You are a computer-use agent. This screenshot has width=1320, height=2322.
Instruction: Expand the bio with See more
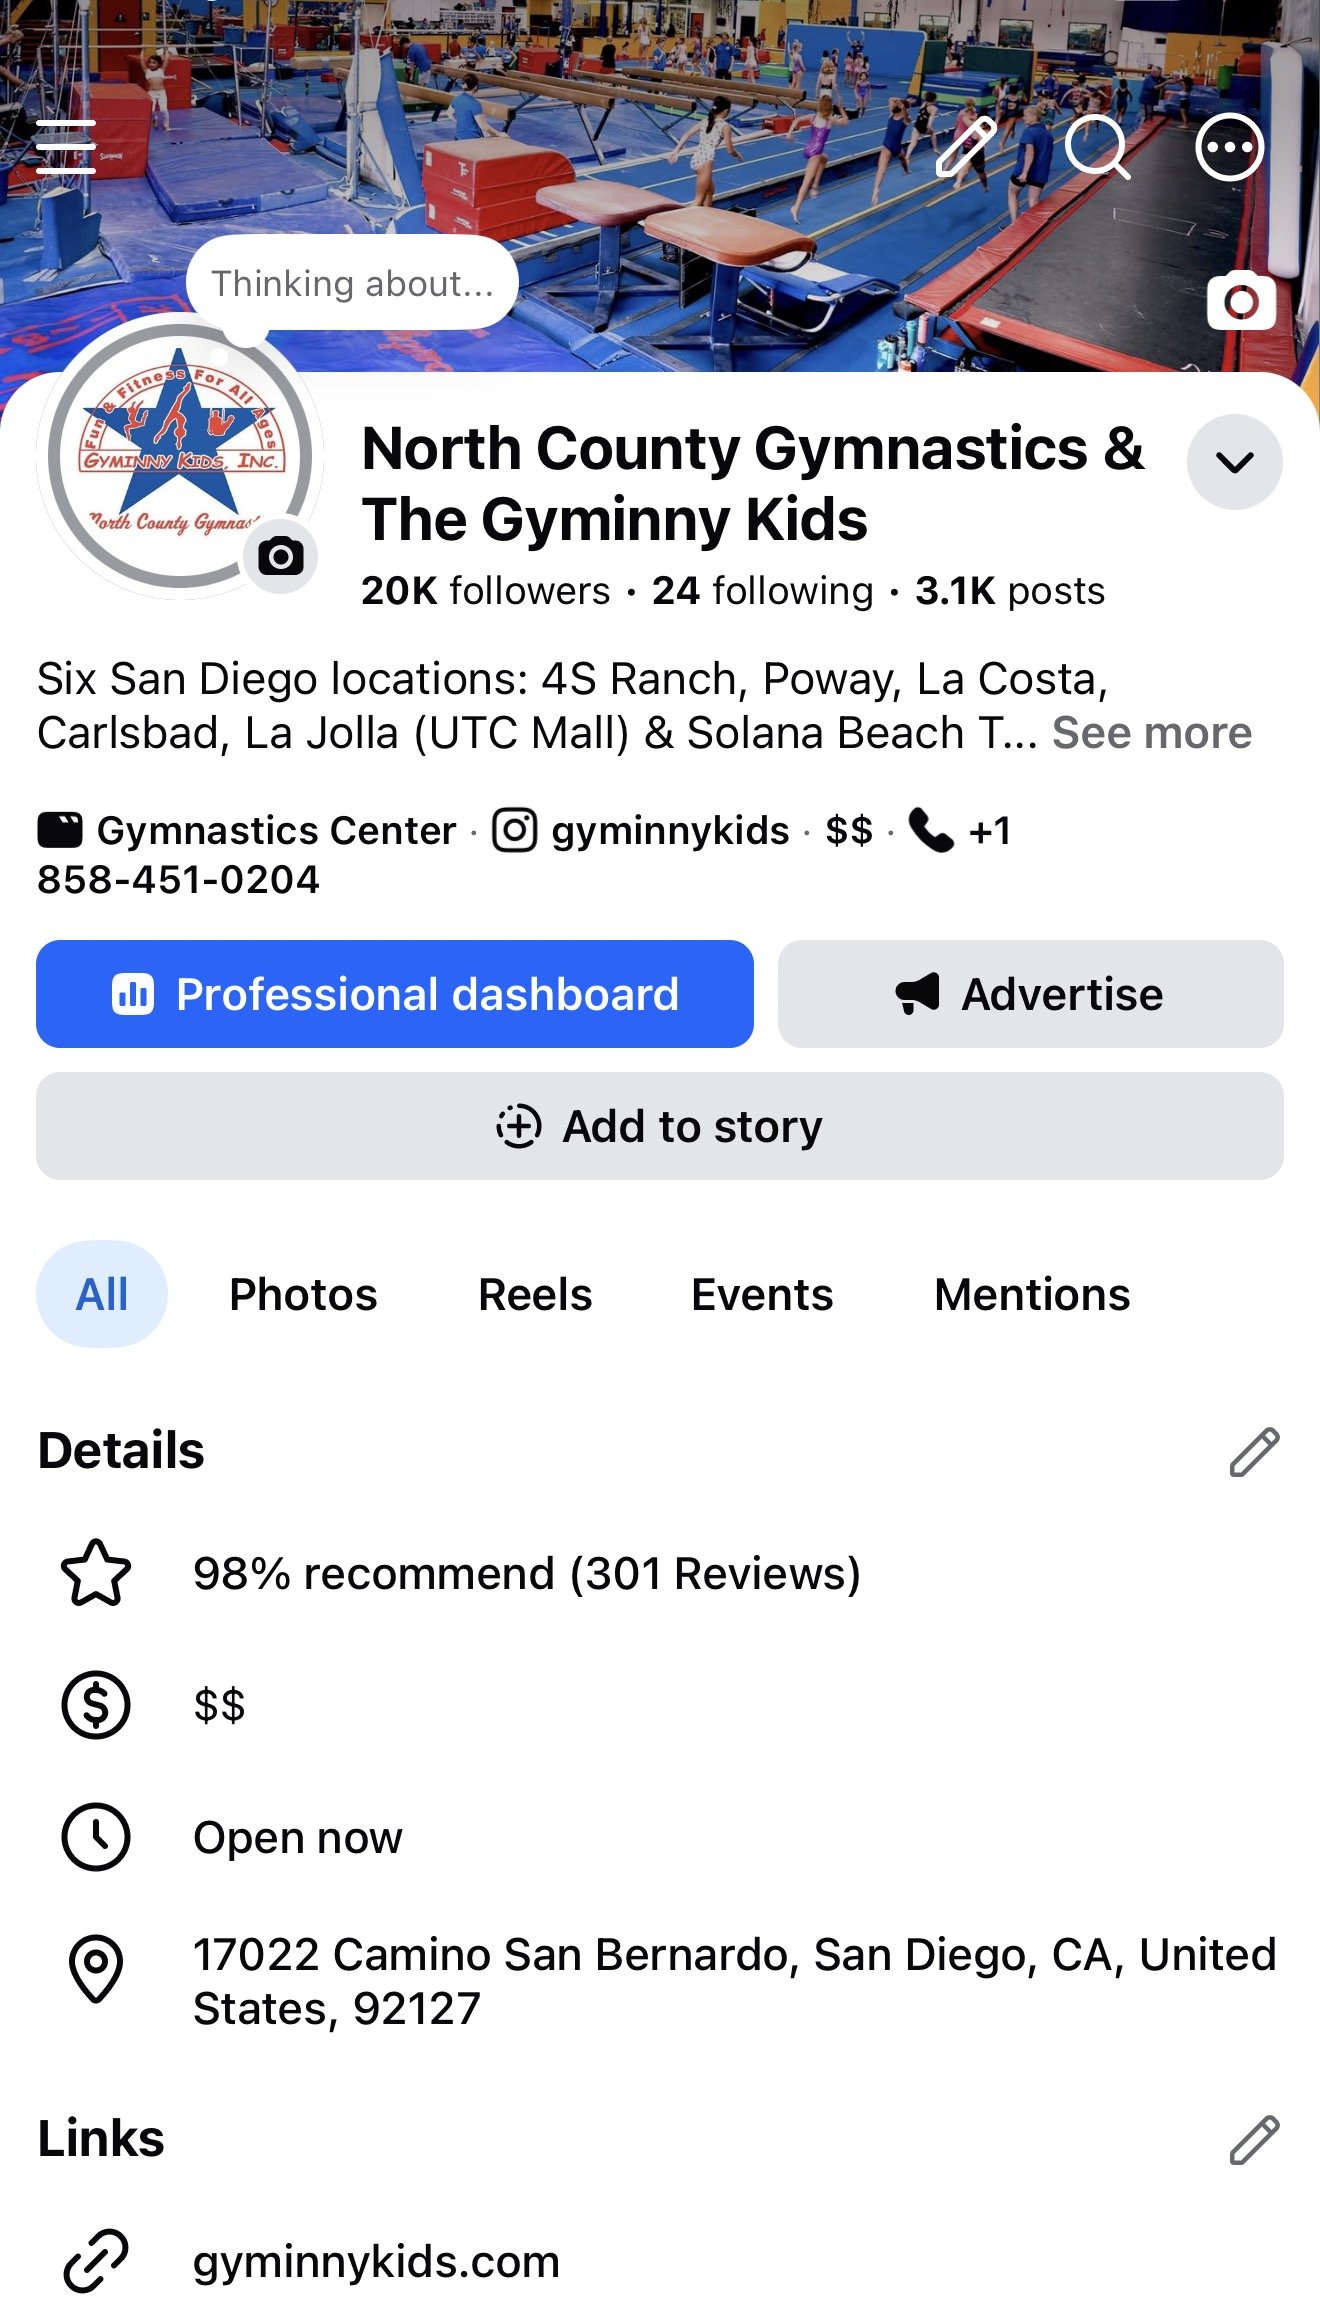click(x=1152, y=733)
